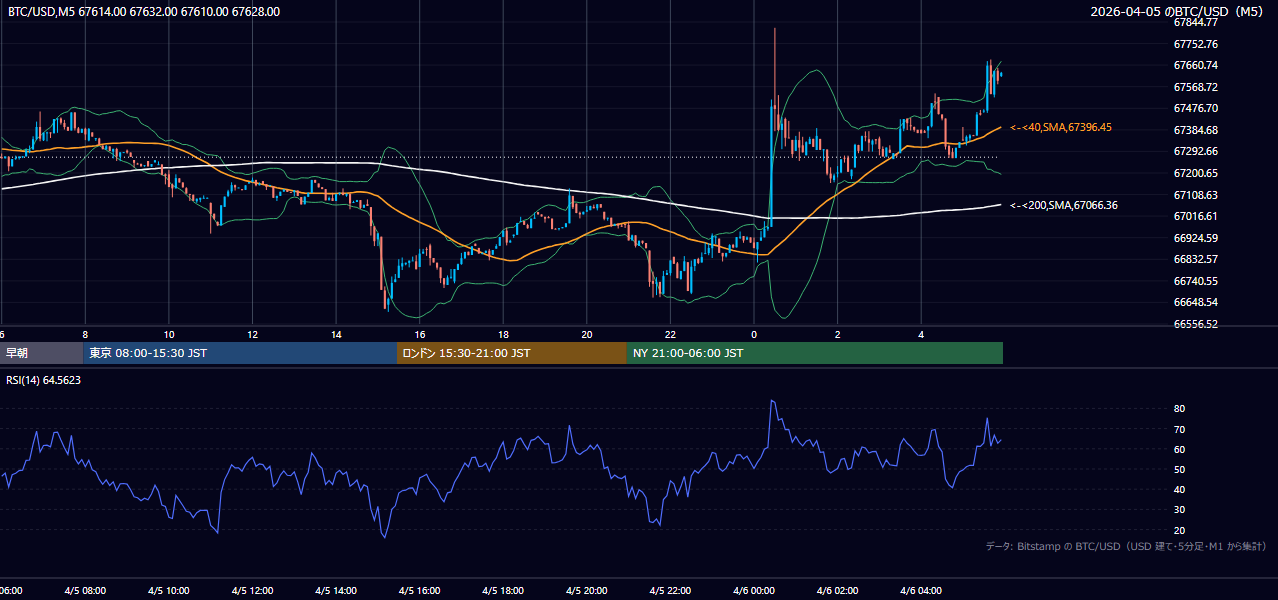Click the 4/5 18:00 time axis label

(x=503, y=591)
